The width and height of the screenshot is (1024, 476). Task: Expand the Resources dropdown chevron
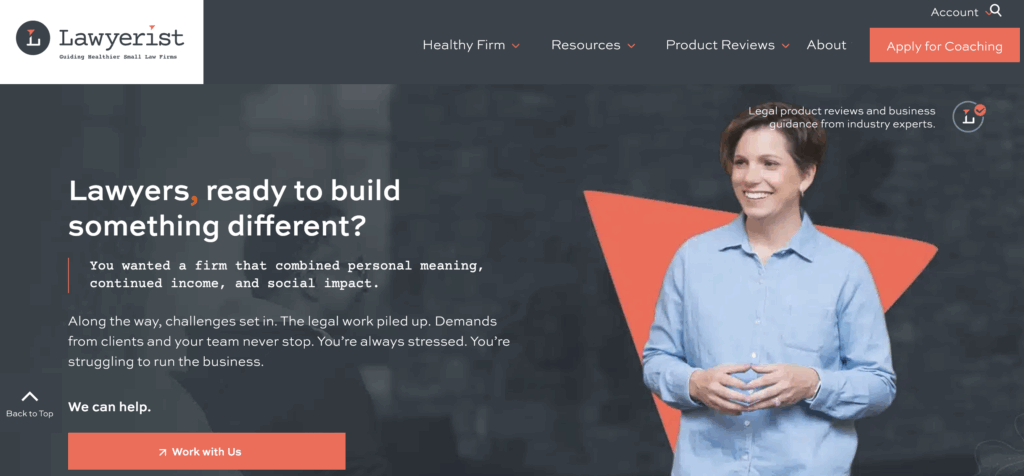point(632,46)
